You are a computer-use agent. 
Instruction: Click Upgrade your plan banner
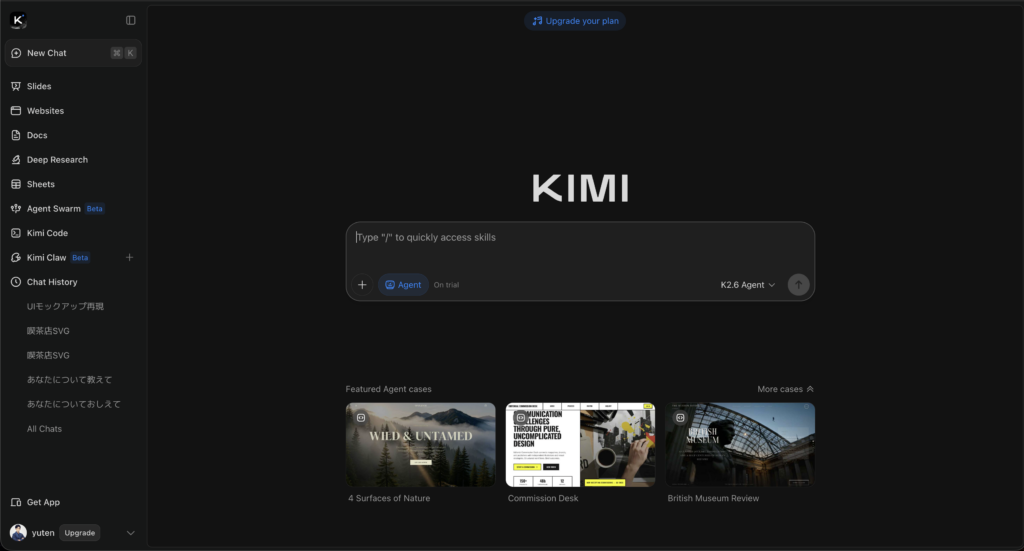click(x=575, y=21)
